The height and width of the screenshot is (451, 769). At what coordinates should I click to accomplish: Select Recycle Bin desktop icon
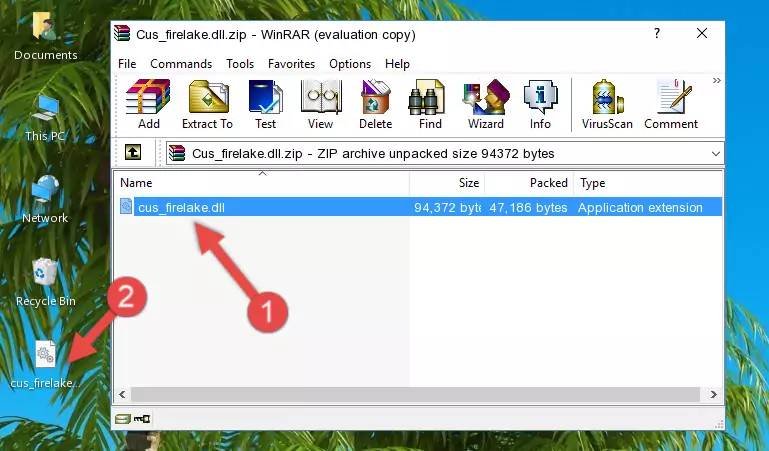coord(45,283)
